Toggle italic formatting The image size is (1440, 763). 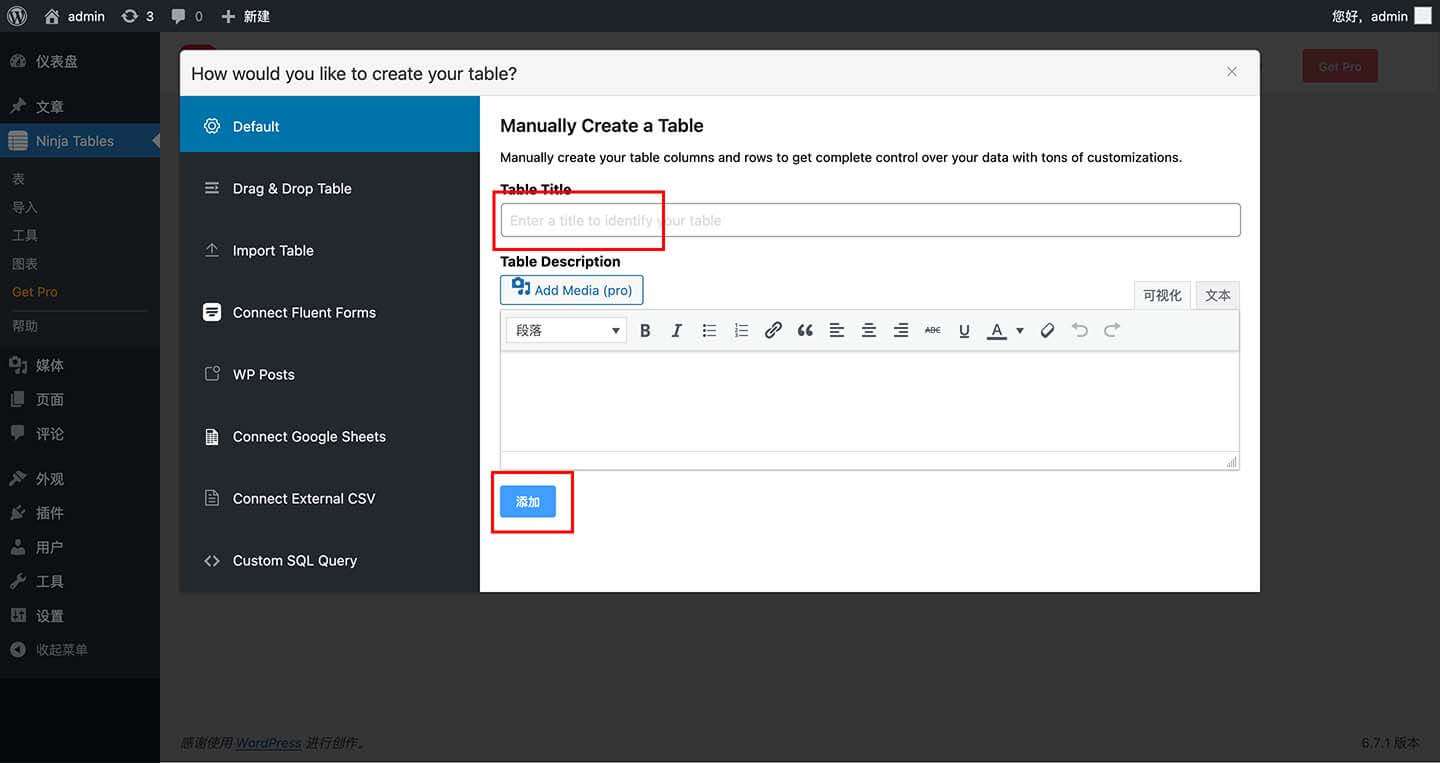point(677,330)
